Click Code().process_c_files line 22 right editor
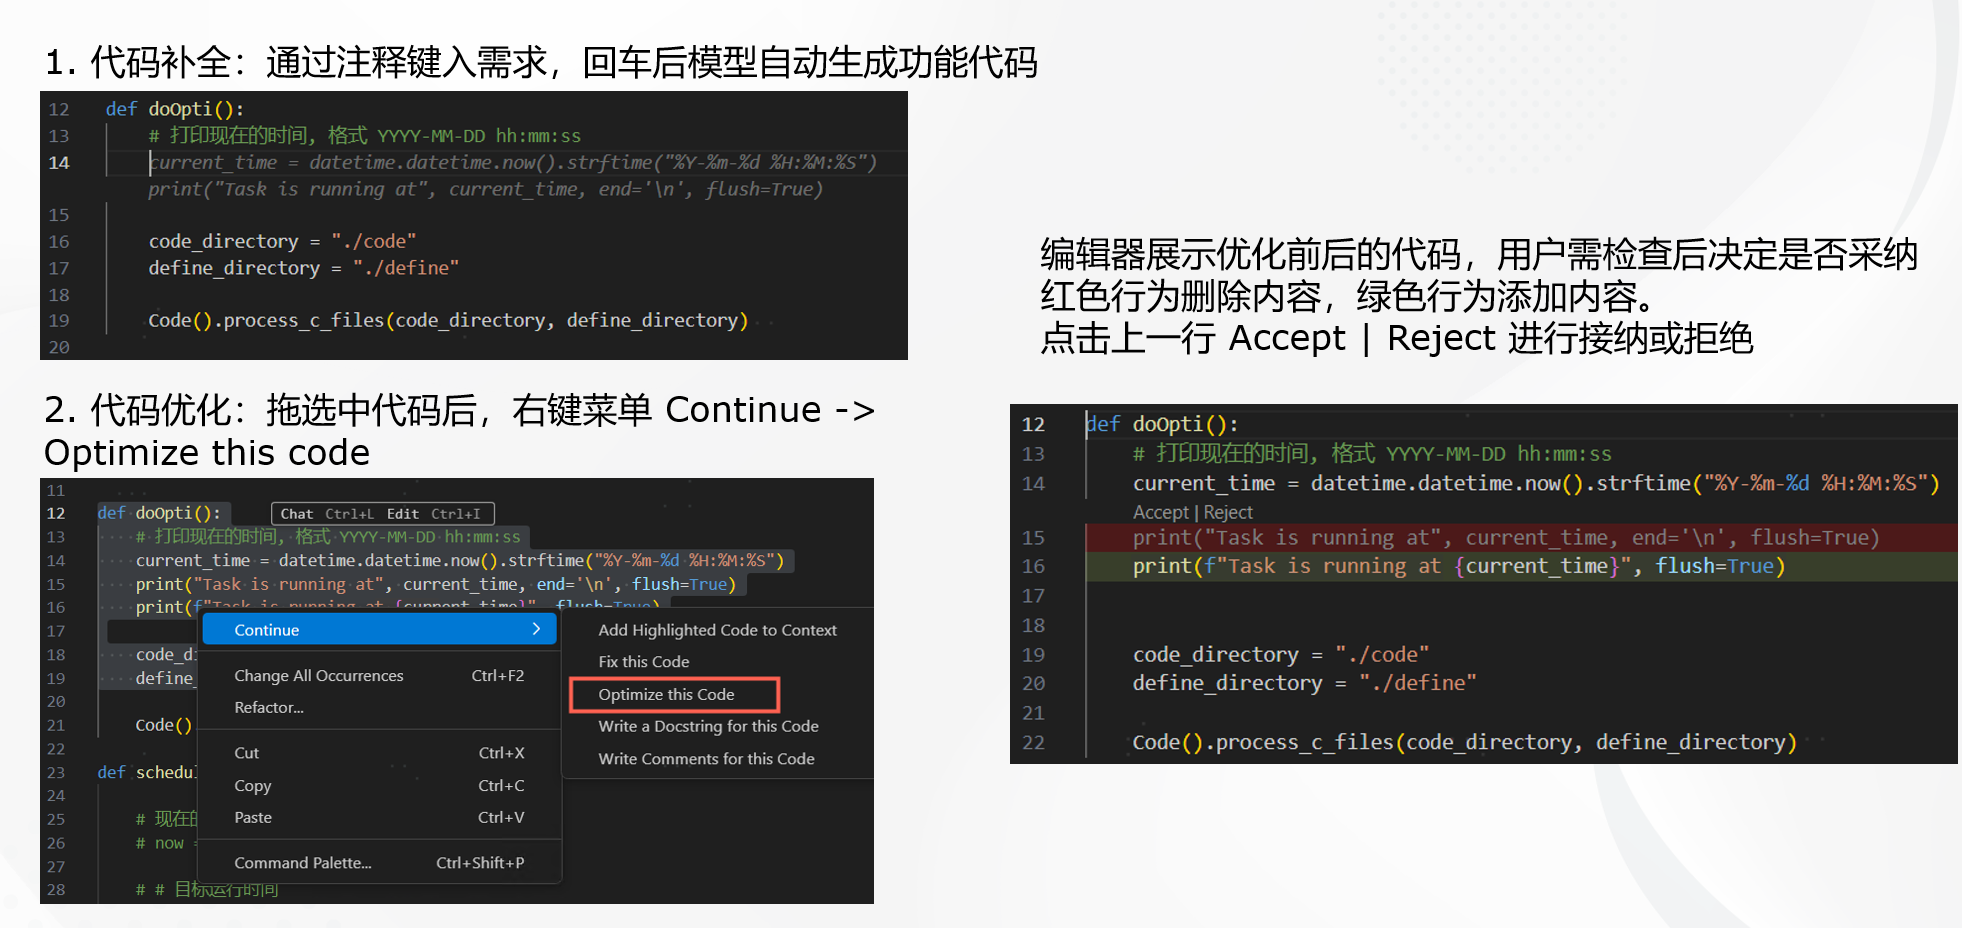Image resolution: width=1962 pixels, height=928 pixels. (1465, 742)
